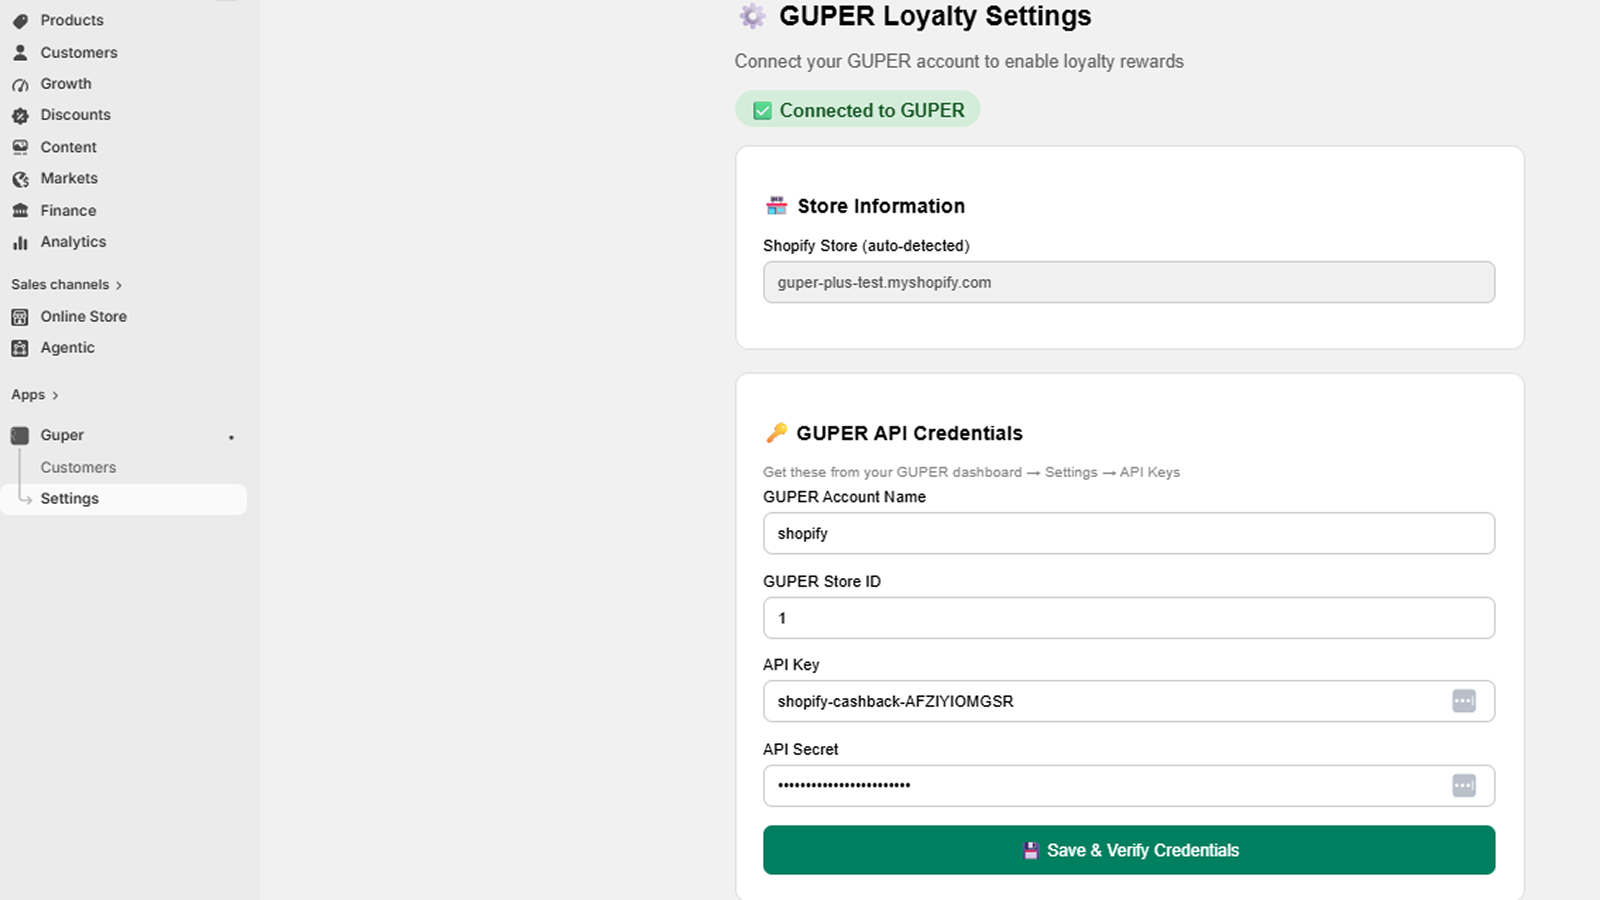1600x900 pixels.
Task: Click the Online Store storefront icon
Action: 20,317
